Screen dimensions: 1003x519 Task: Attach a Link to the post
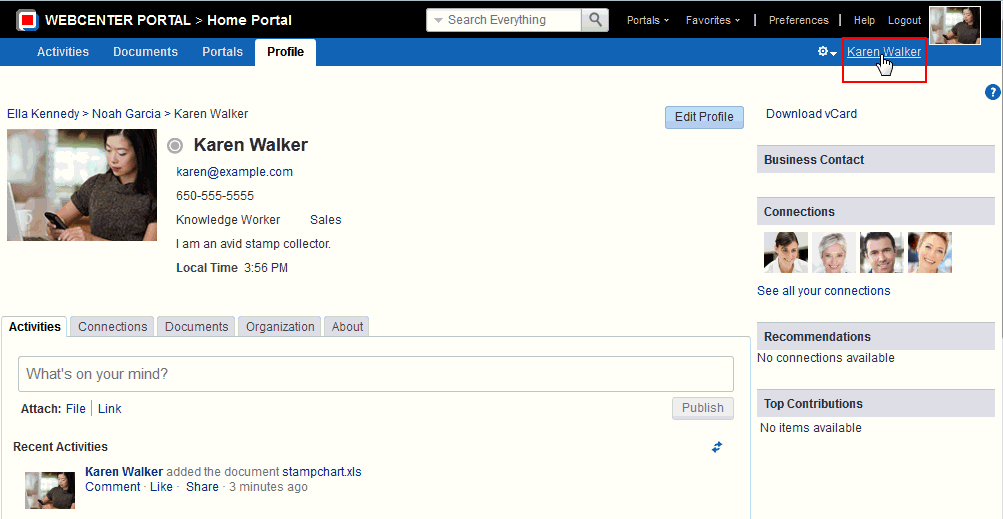109,408
